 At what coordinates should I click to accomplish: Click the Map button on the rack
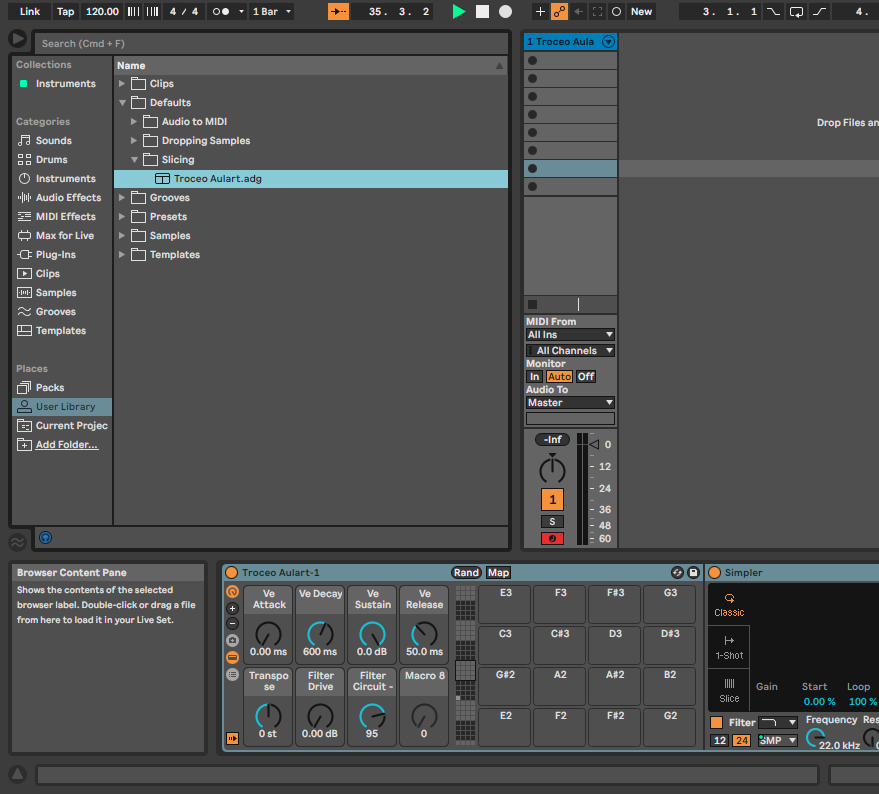coord(497,572)
